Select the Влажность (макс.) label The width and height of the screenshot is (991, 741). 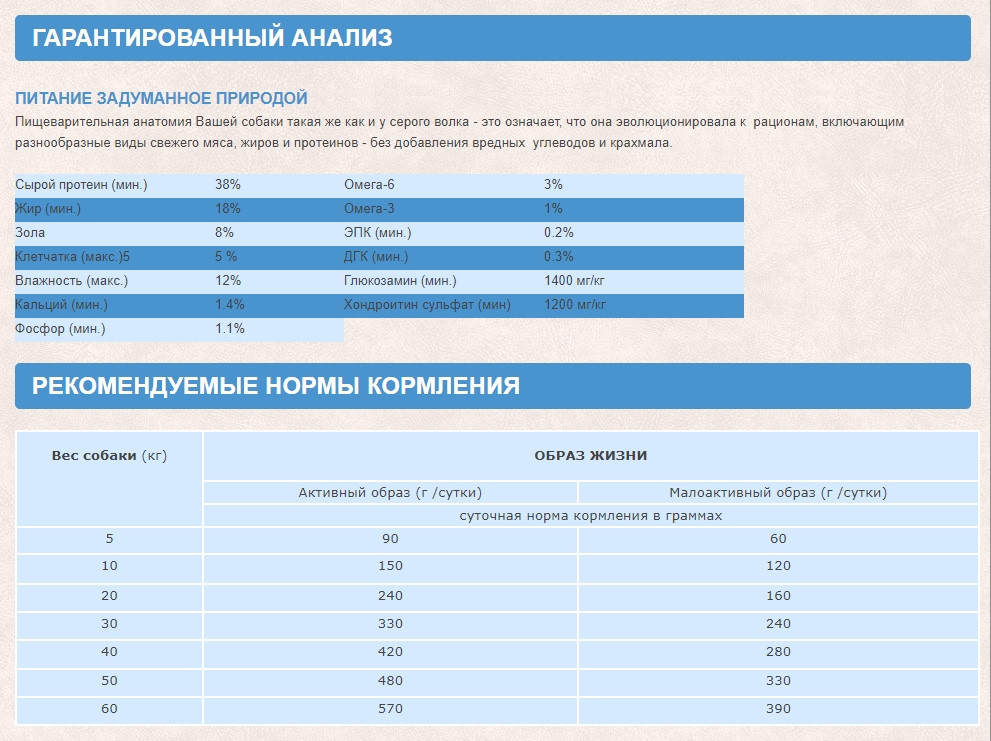(71, 281)
